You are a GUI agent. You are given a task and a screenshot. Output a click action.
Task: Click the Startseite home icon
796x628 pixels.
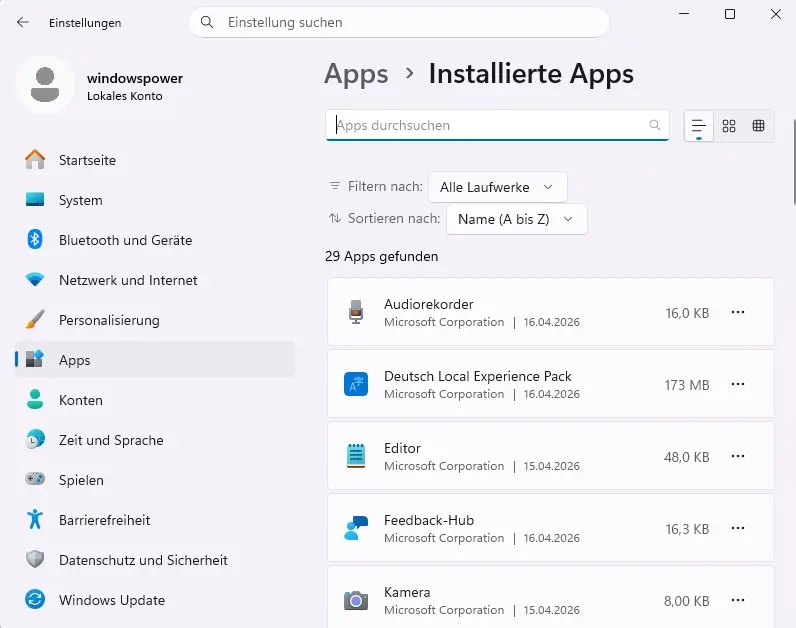(x=35, y=160)
